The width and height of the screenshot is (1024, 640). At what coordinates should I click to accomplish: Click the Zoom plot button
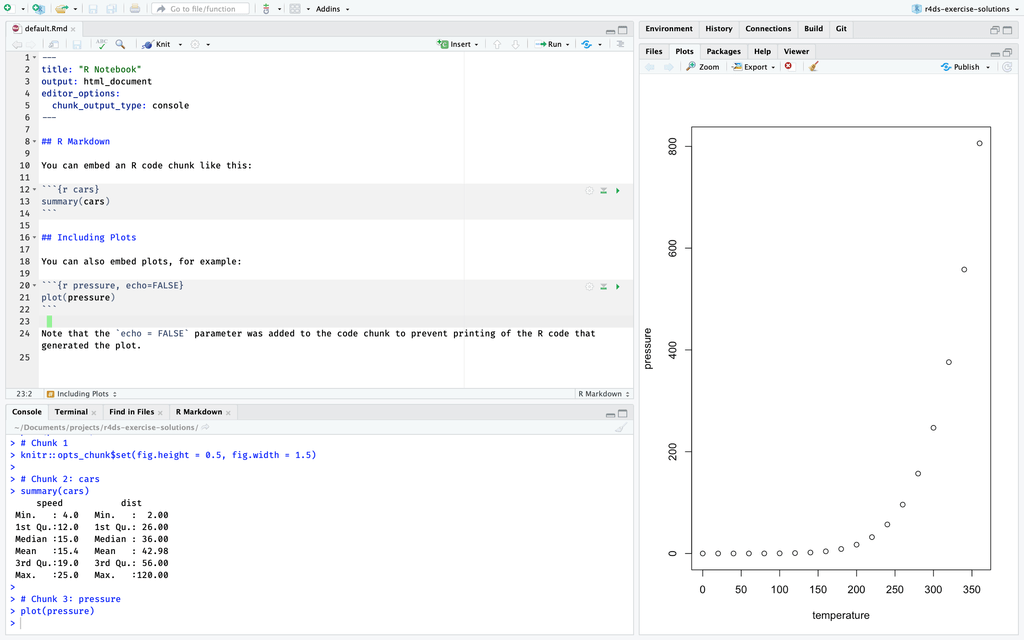coord(703,67)
